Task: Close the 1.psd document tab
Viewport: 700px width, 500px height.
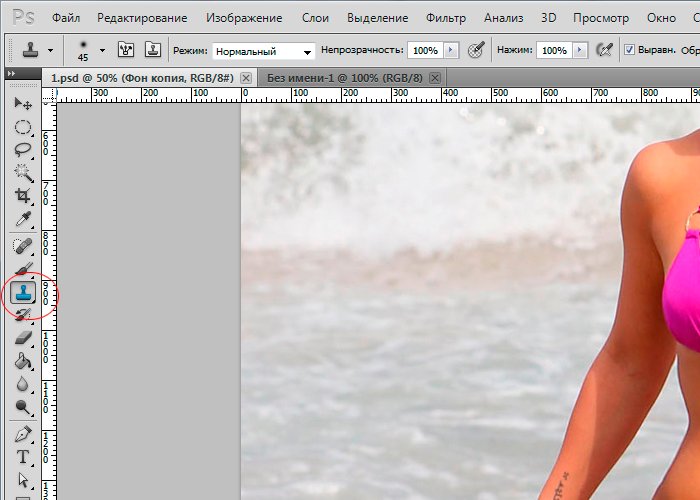Action: pos(246,78)
